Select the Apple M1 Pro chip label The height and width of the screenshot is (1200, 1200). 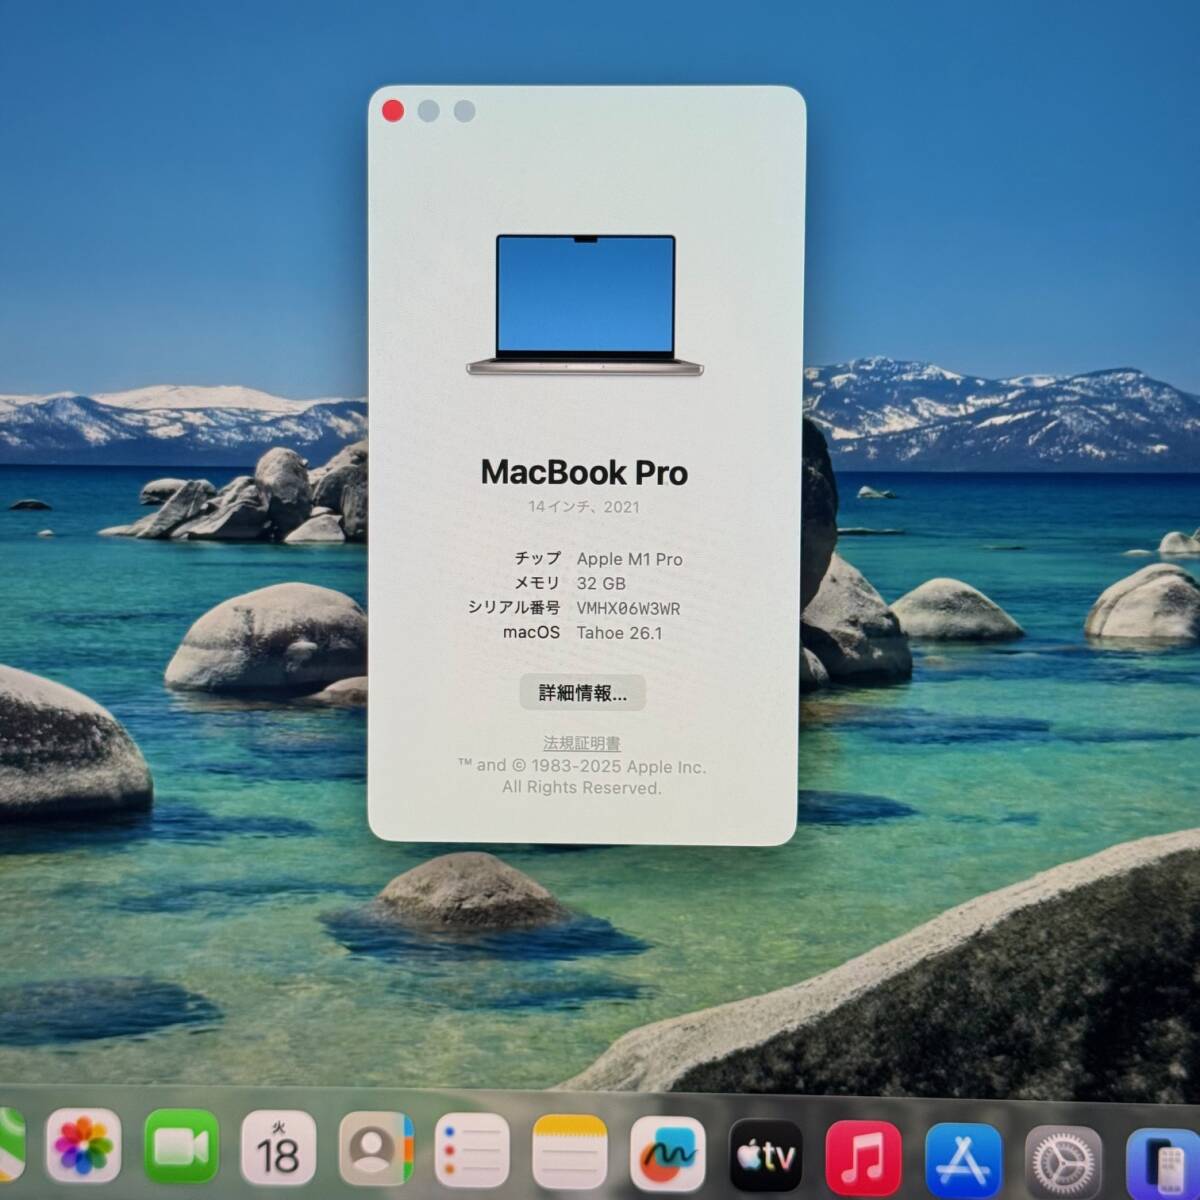click(631, 559)
